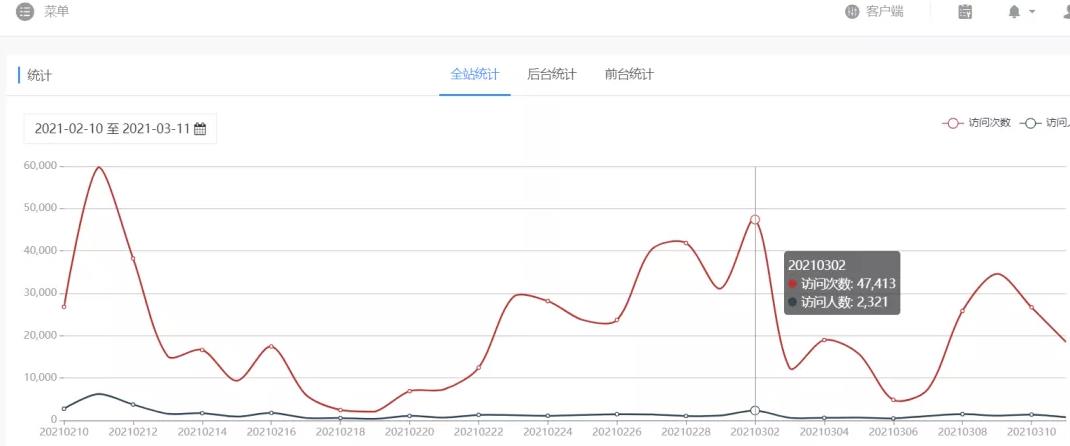Expand the notification bell dropdown arrow

point(1032,12)
